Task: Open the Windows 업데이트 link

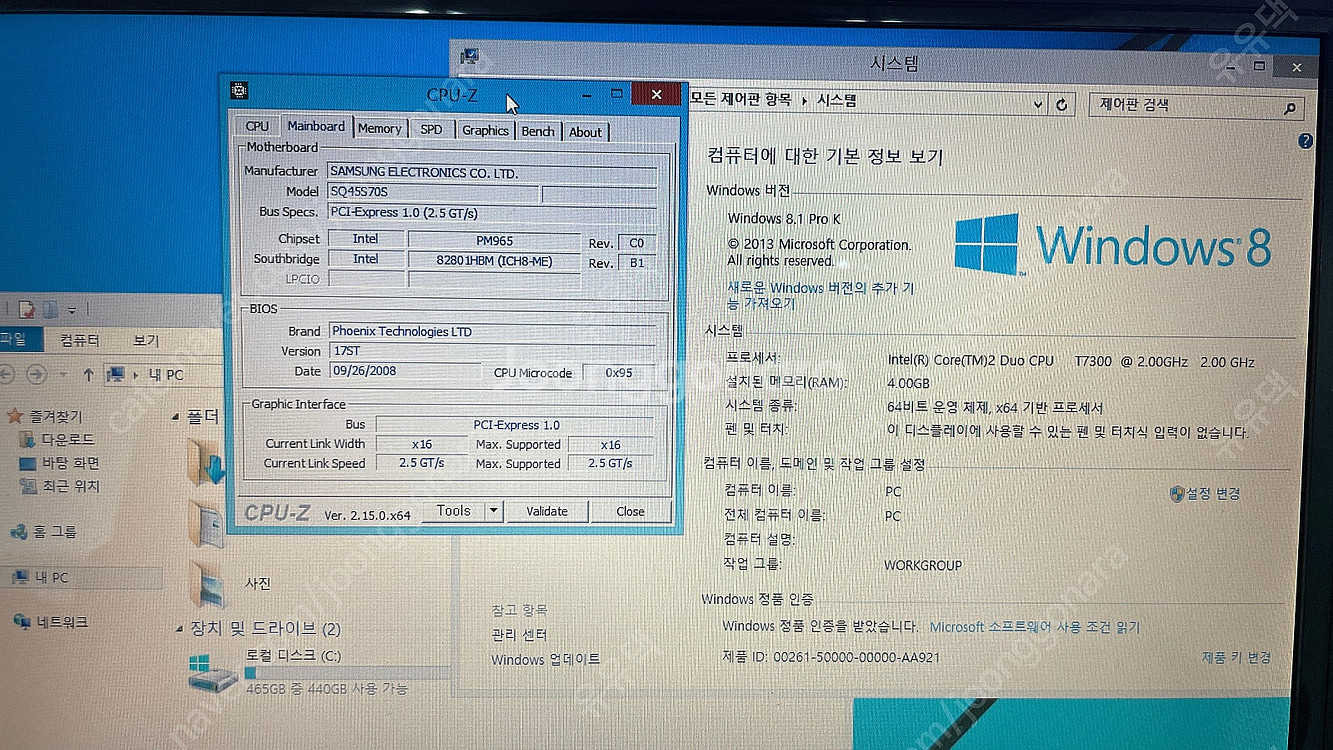Action: [x=546, y=660]
